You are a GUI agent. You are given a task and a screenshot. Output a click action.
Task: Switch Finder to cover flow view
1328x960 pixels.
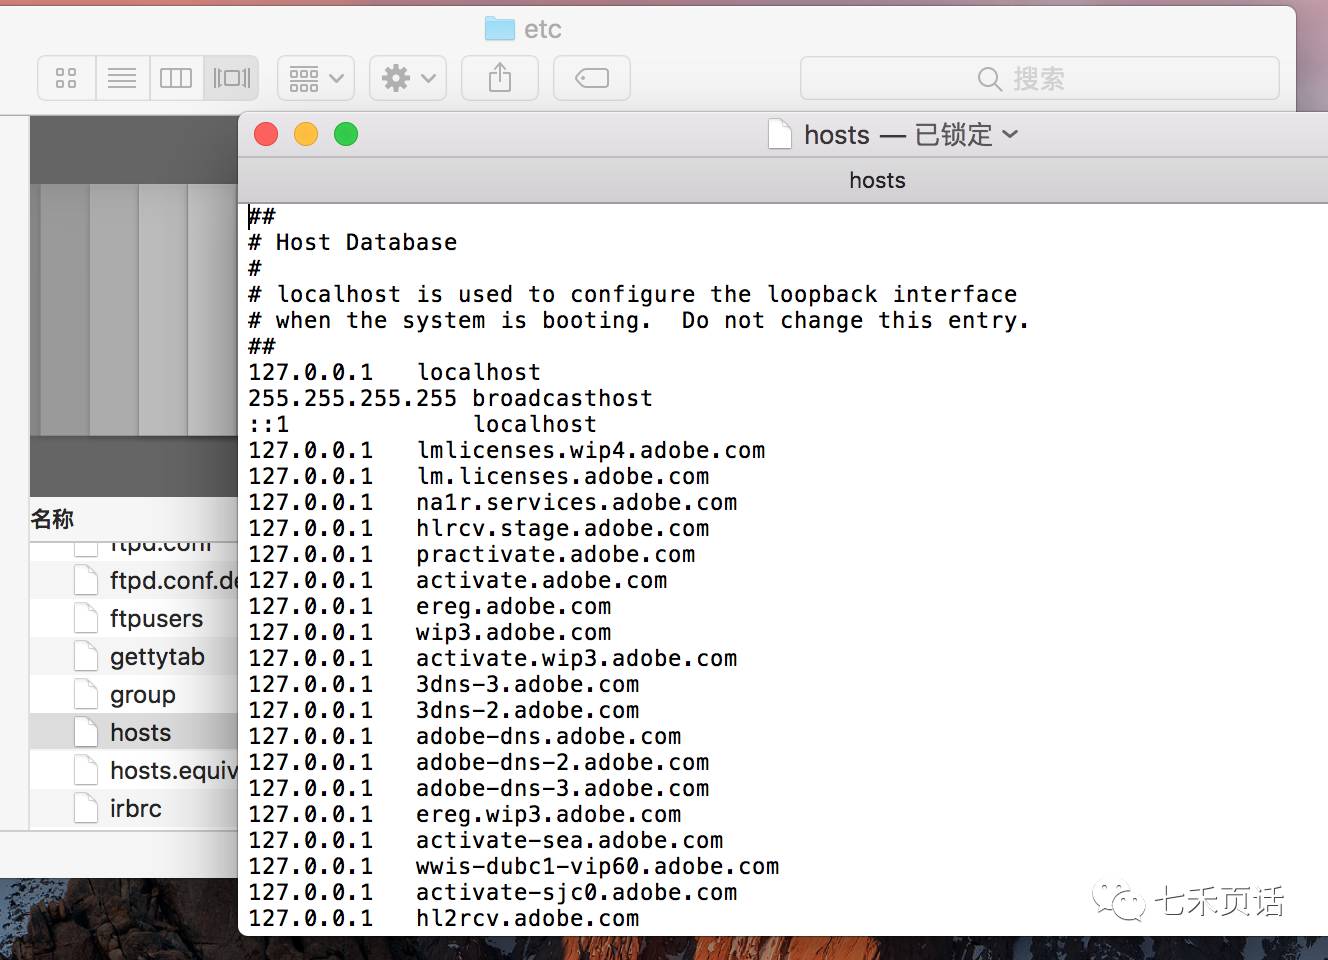tap(231, 78)
